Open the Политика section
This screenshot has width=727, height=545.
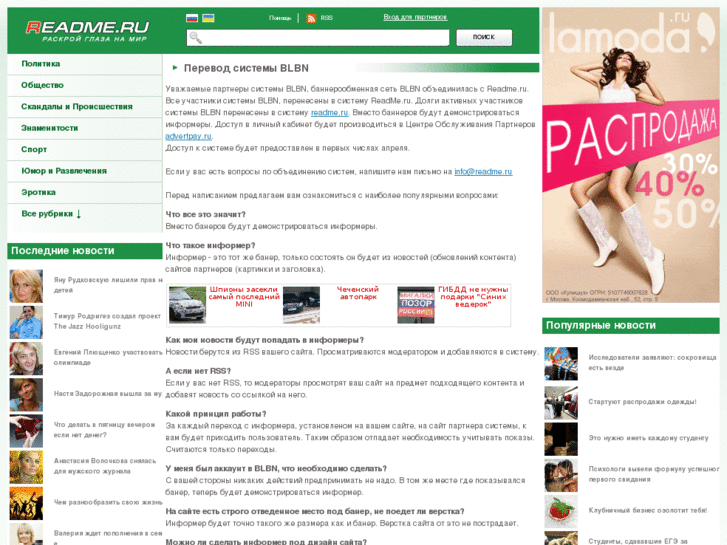(x=41, y=64)
